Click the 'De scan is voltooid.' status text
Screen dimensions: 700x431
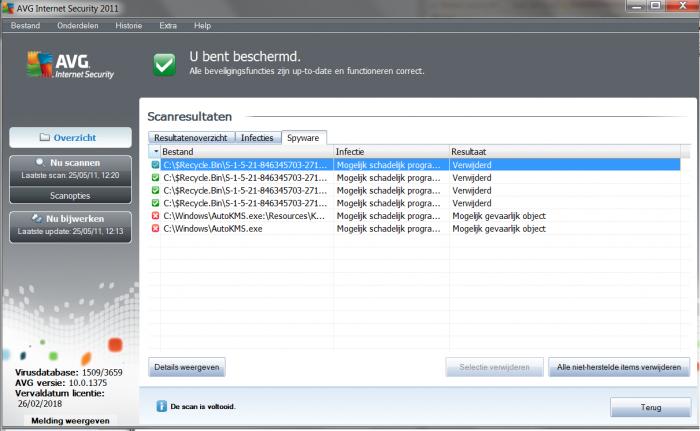203,406
